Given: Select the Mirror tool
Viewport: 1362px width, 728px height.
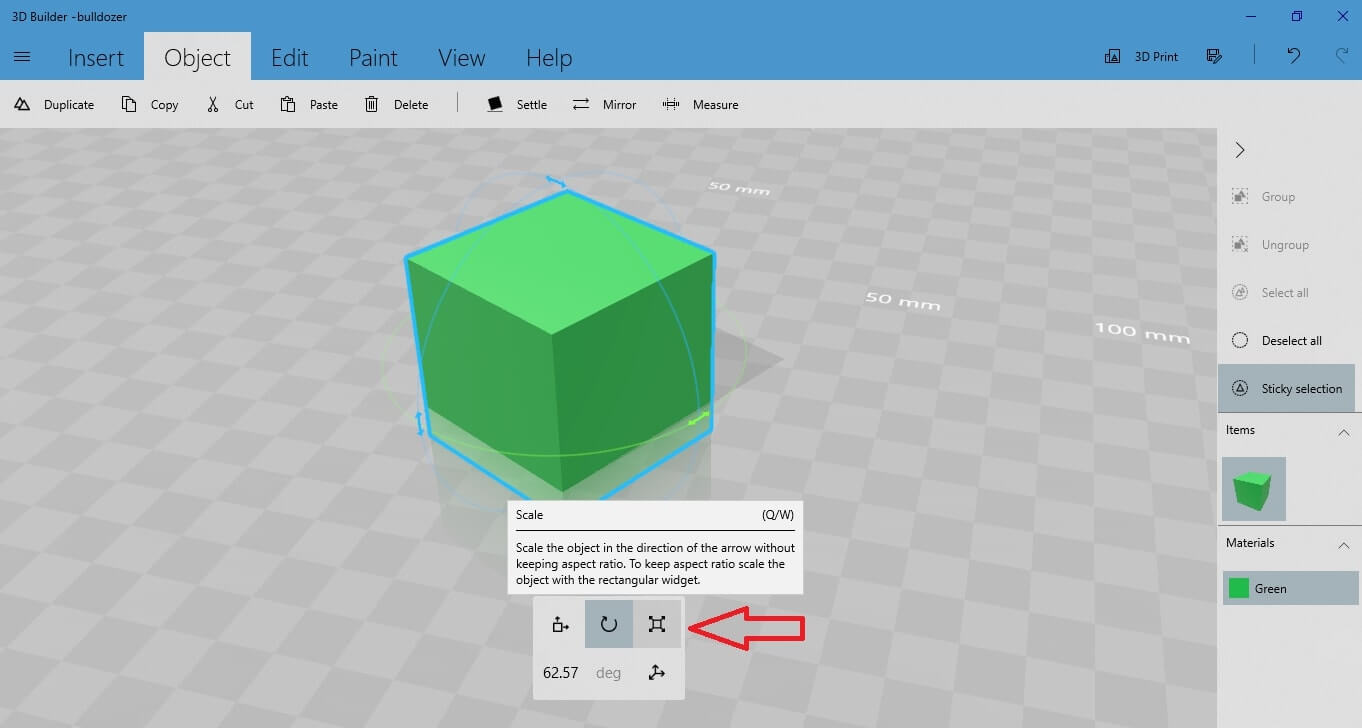Looking at the screenshot, I should (x=581, y=105).
